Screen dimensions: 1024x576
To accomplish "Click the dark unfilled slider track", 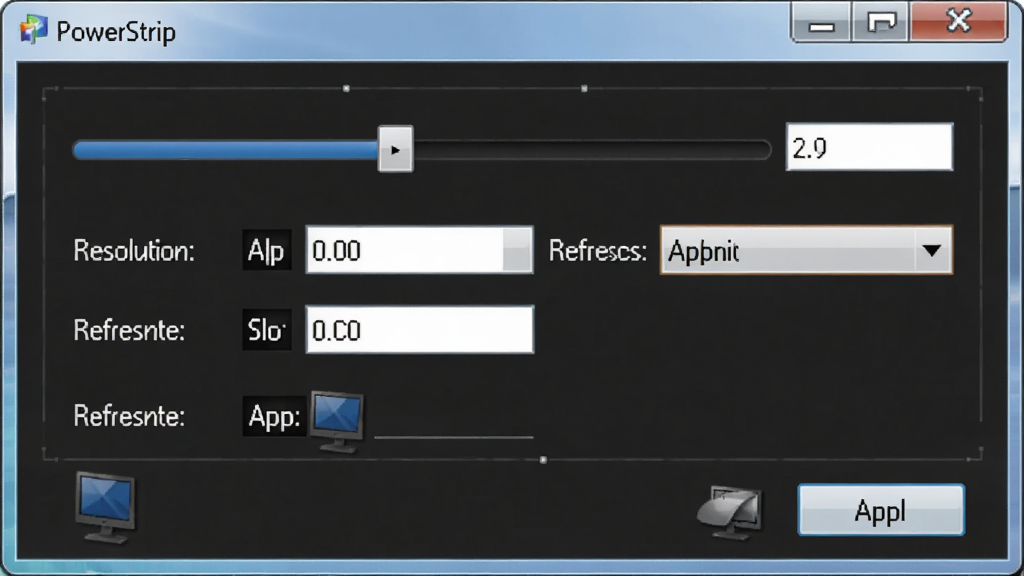I will (592, 150).
